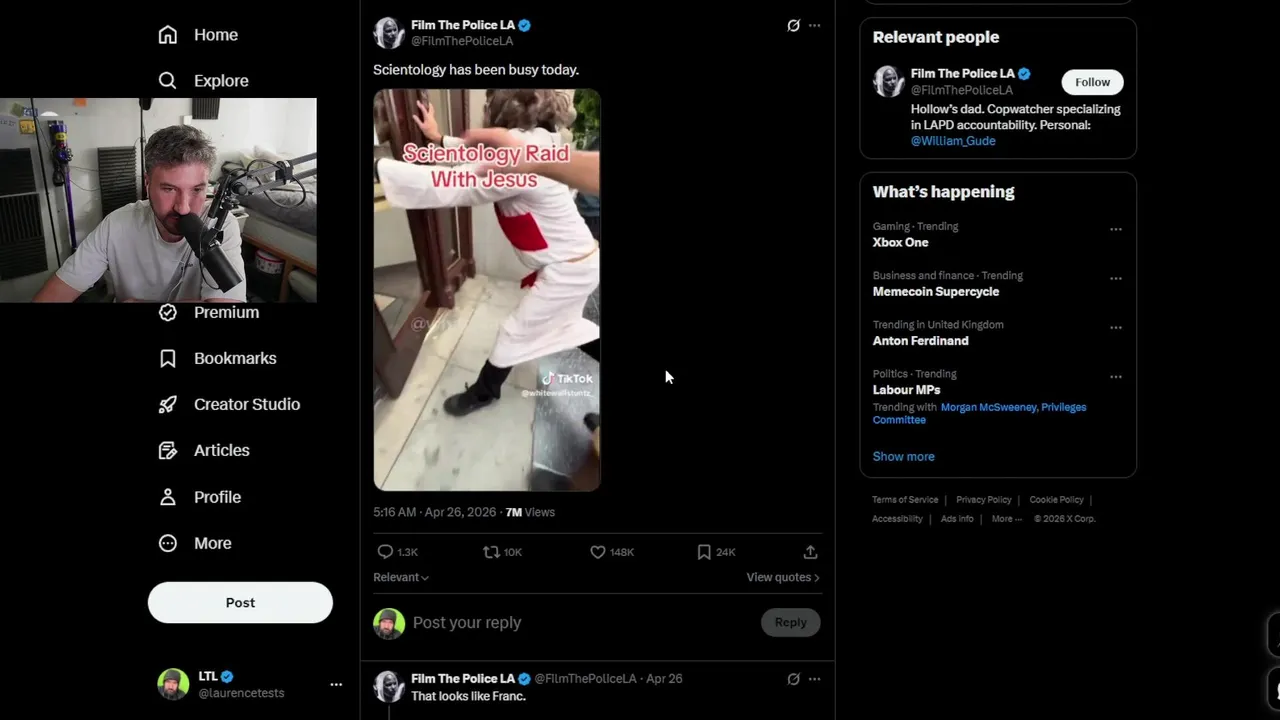Image resolution: width=1280 pixels, height=720 pixels.
Task: Click the share post icon
Action: (x=810, y=552)
